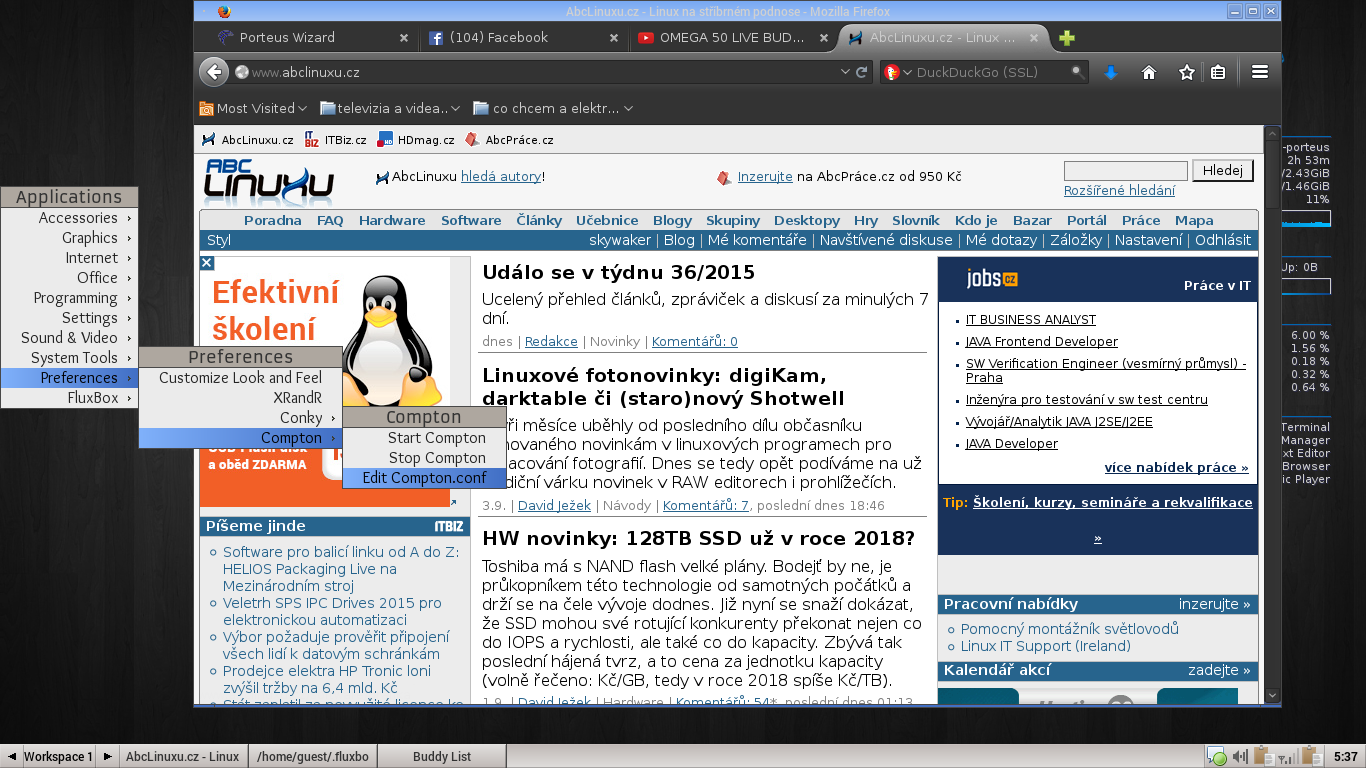
Task: Switch to next workspace arrow
Action: [x=107, y=756]
